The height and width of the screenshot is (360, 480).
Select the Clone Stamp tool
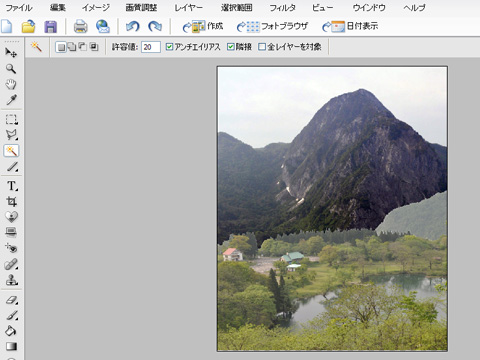[x=11, y=280]
